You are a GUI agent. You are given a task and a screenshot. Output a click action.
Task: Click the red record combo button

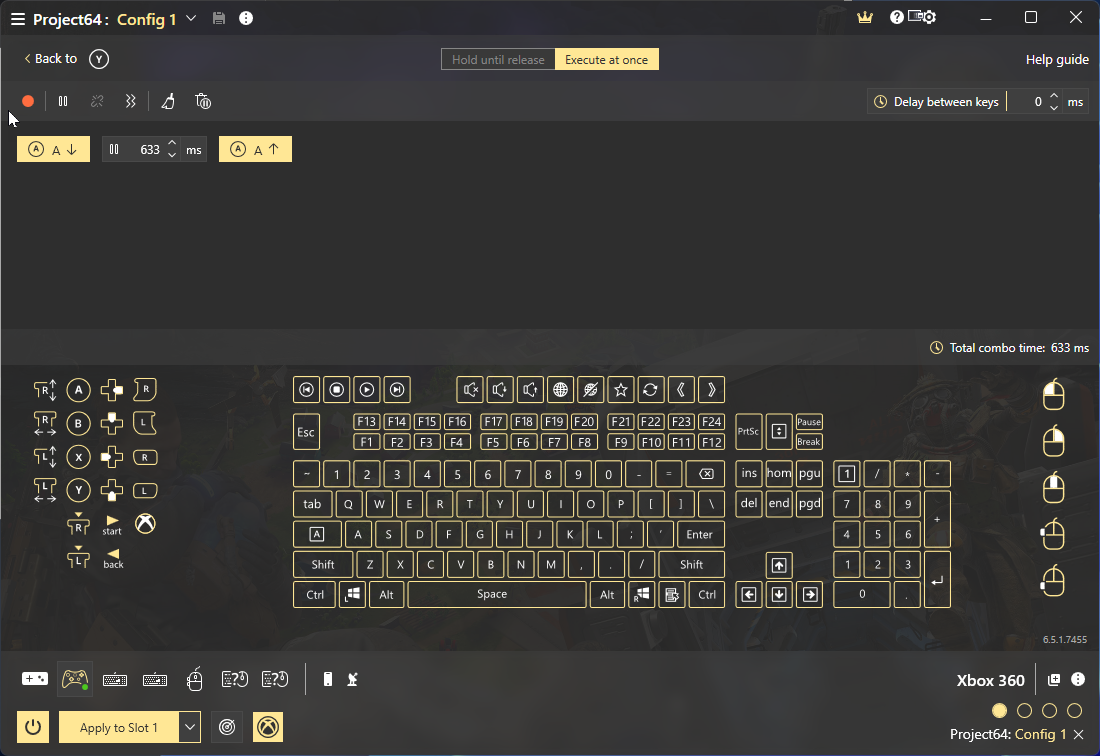point(28,101)
